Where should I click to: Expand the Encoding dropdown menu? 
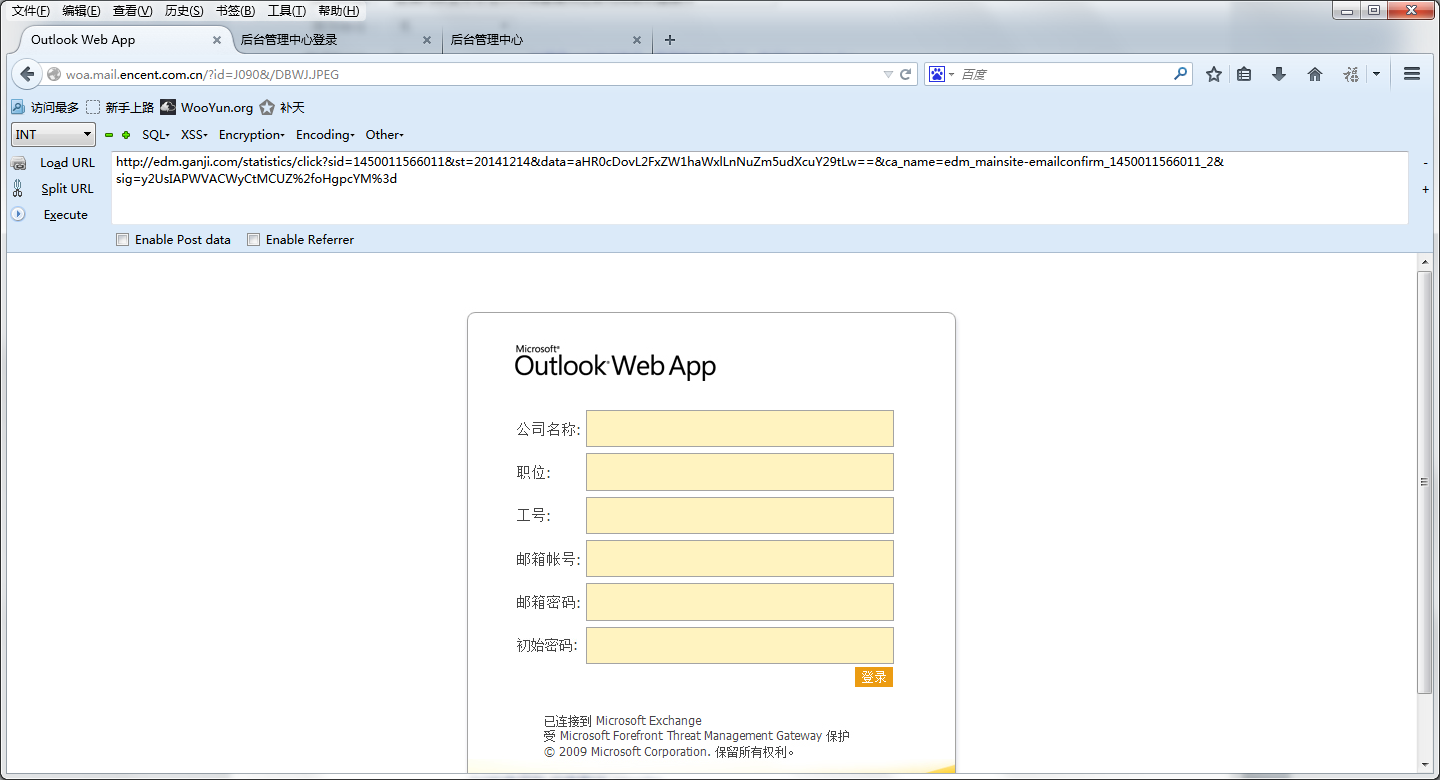pyautogui.click(x=326, y=135)
